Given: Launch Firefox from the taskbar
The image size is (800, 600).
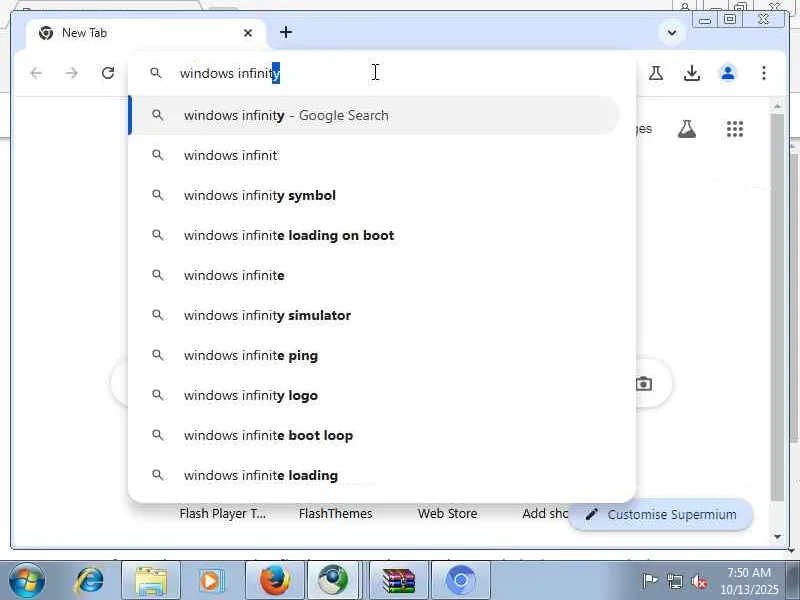Looking at the screenshot, I should coord(274,581).
